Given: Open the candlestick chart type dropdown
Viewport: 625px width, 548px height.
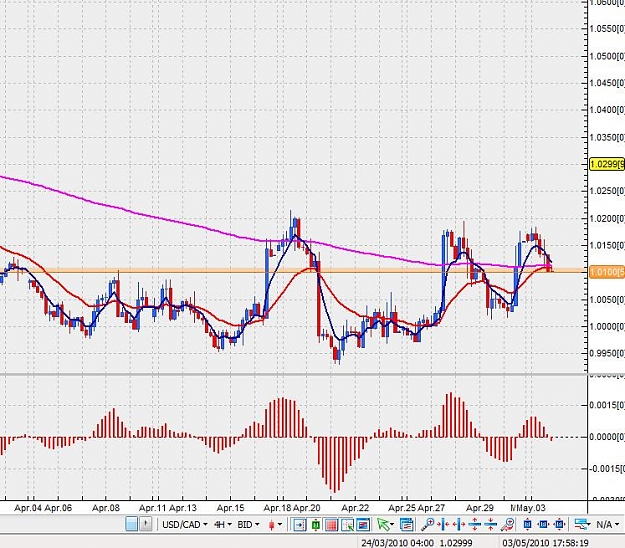Looking at the screenshot, I should point(280,524).
